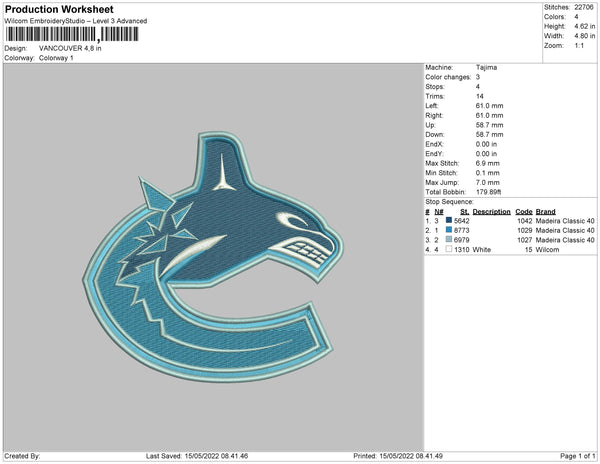Click the Height value 4.62 in
The width and height of the screenshot is (600, 464).
coord(584,26)
